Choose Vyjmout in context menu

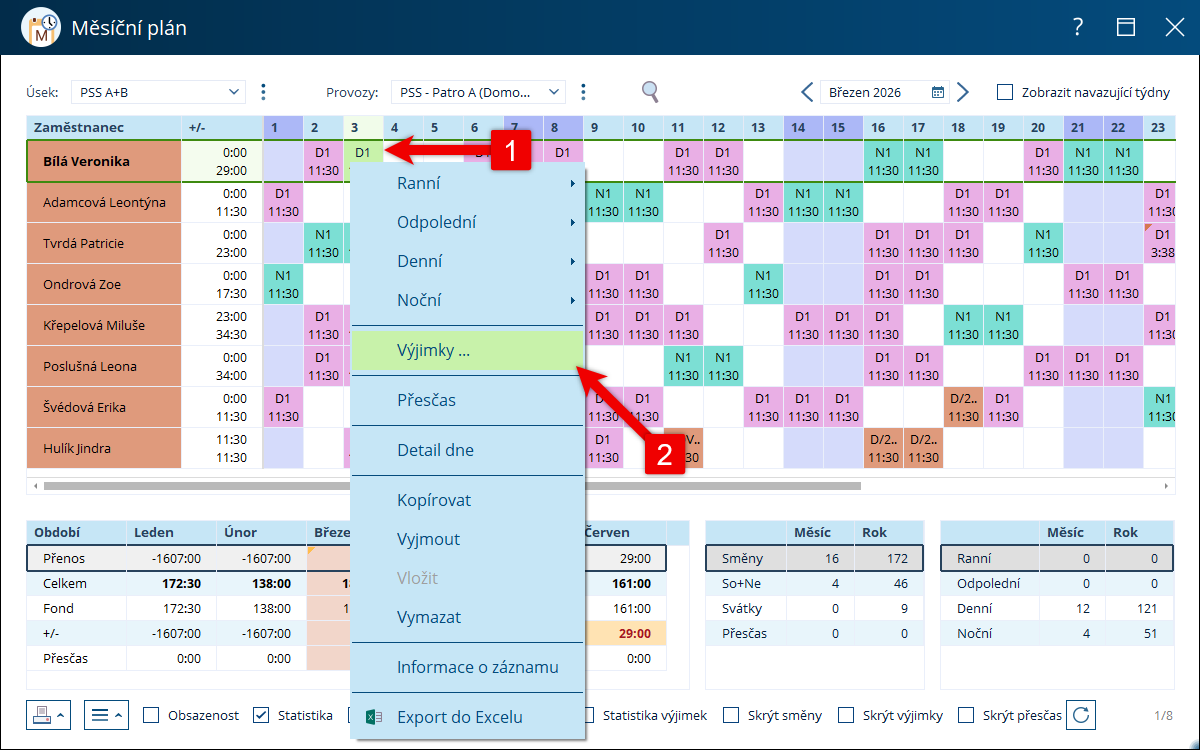point(467,539)
